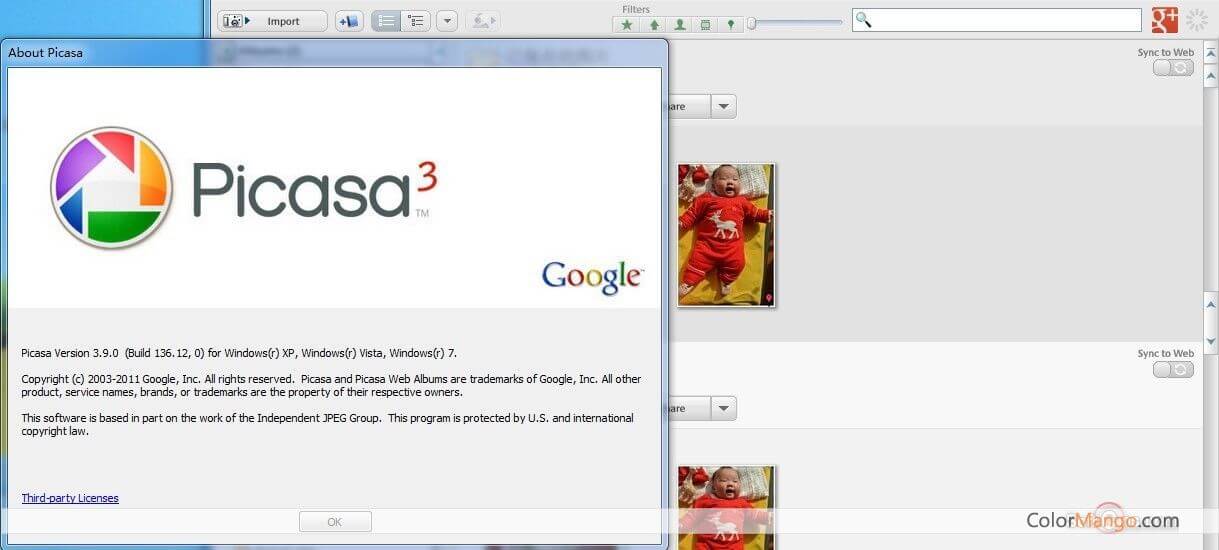Filter to show movies only
The height and width of the screenshot is (550, 1219).
[706, 25]
